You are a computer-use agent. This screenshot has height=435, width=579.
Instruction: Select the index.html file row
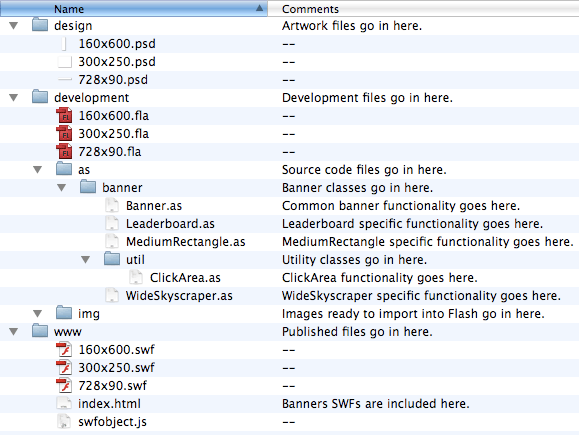click(x=290, y=404)
